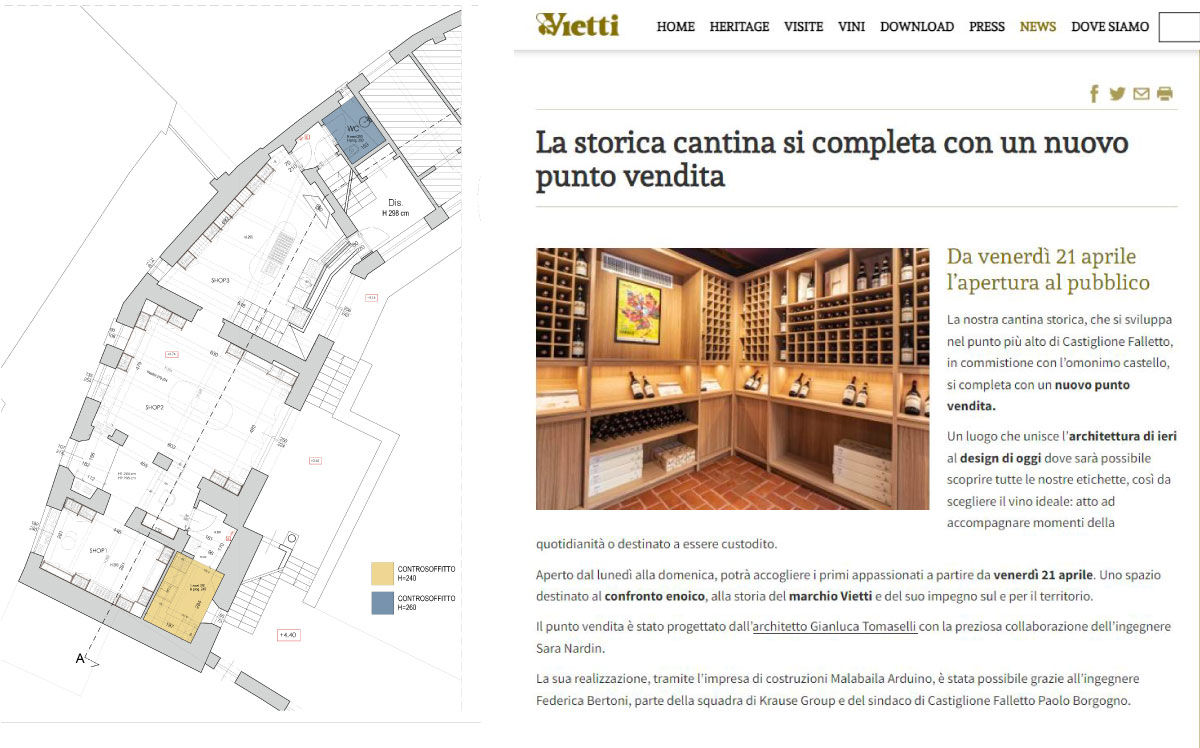Click the blue CONTROSOFFITTO H=260 legend swatch
Viewport: 1200px width, 748px height.
(382, 603)
